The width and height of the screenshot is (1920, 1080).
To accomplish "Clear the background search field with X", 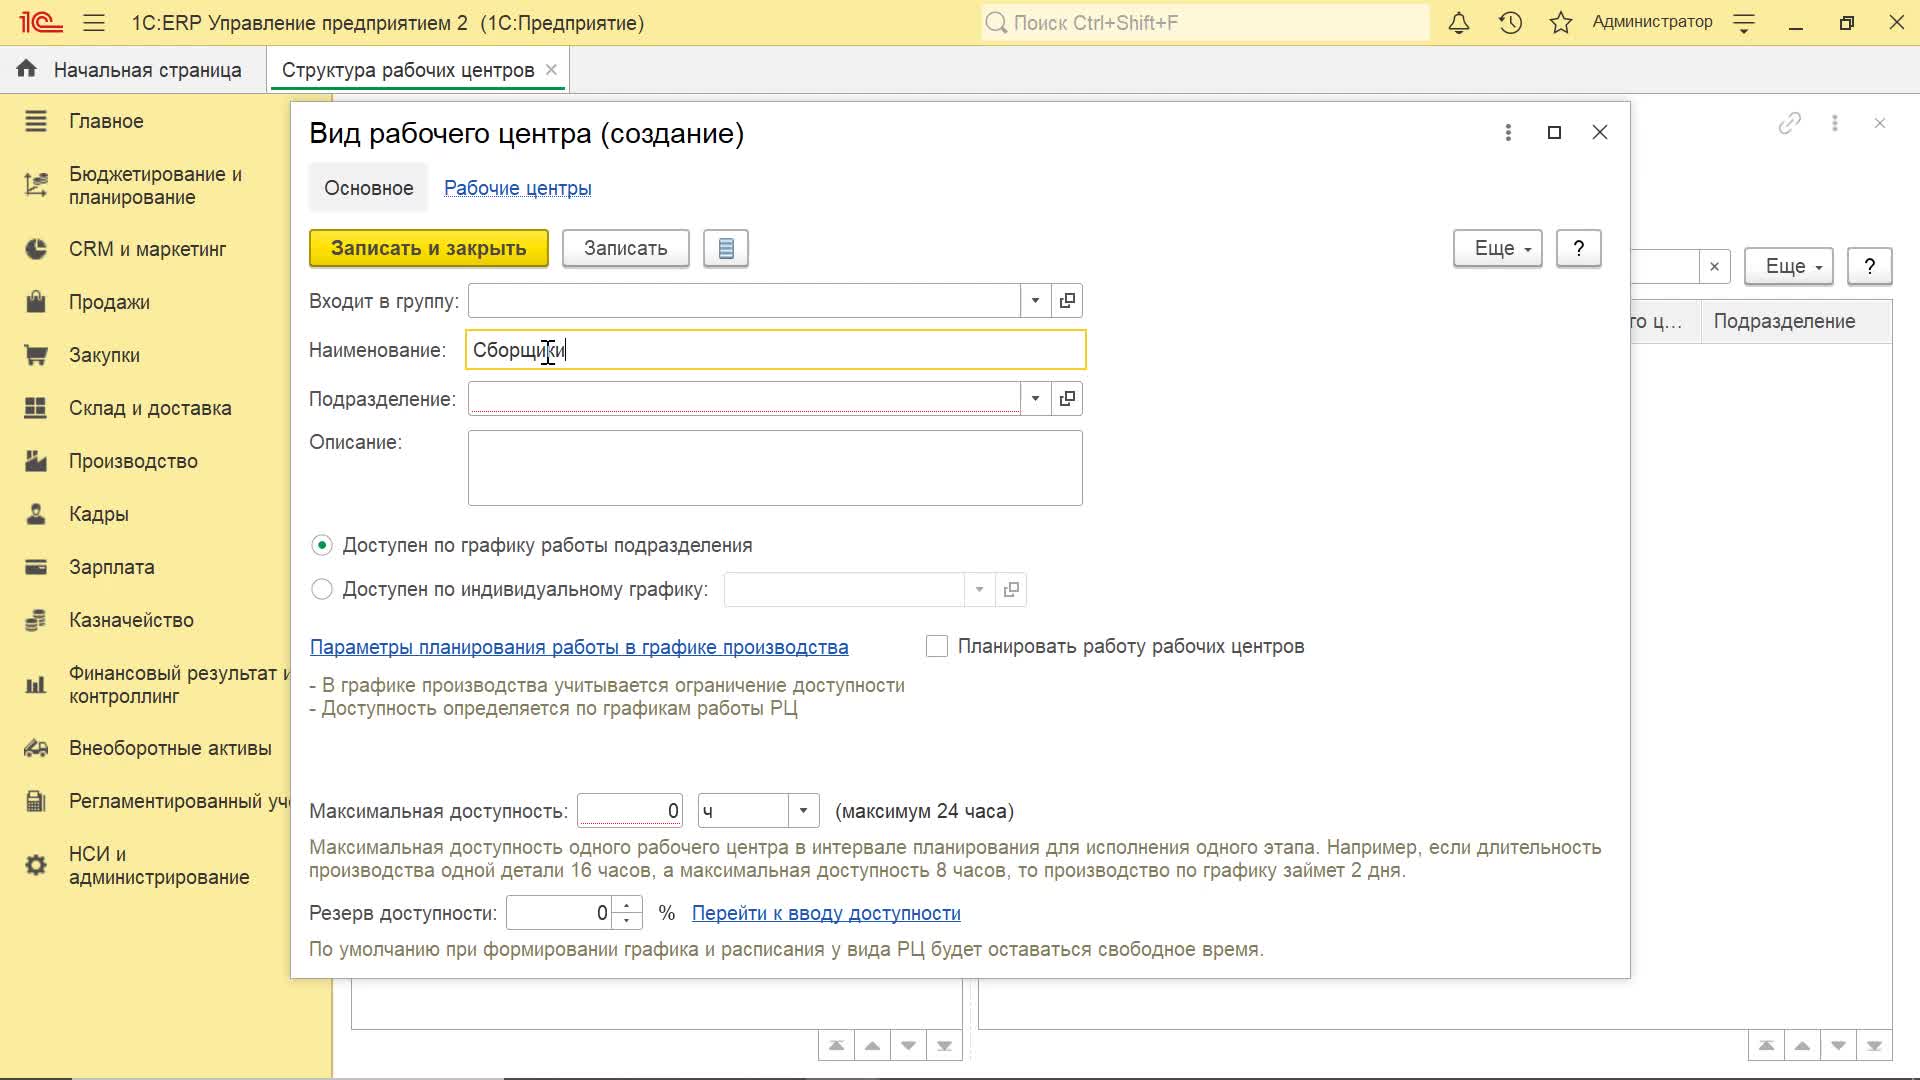I will (x=1714, y=267).
